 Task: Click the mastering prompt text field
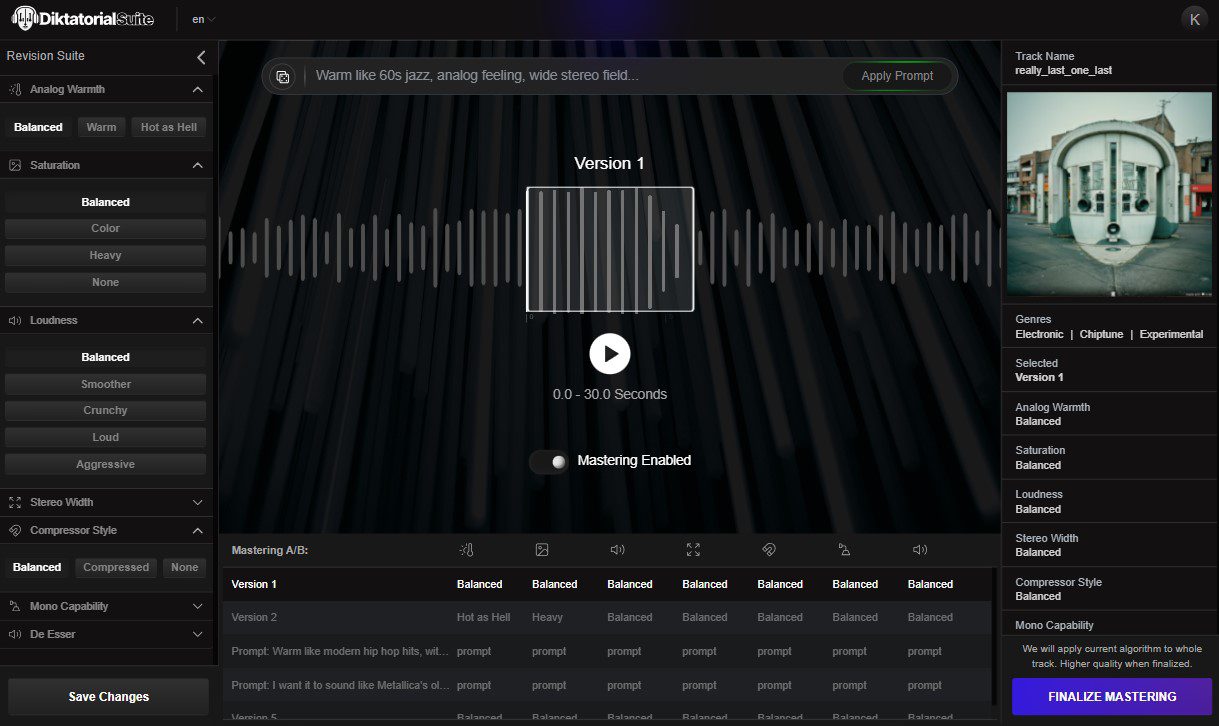(570, 76)
